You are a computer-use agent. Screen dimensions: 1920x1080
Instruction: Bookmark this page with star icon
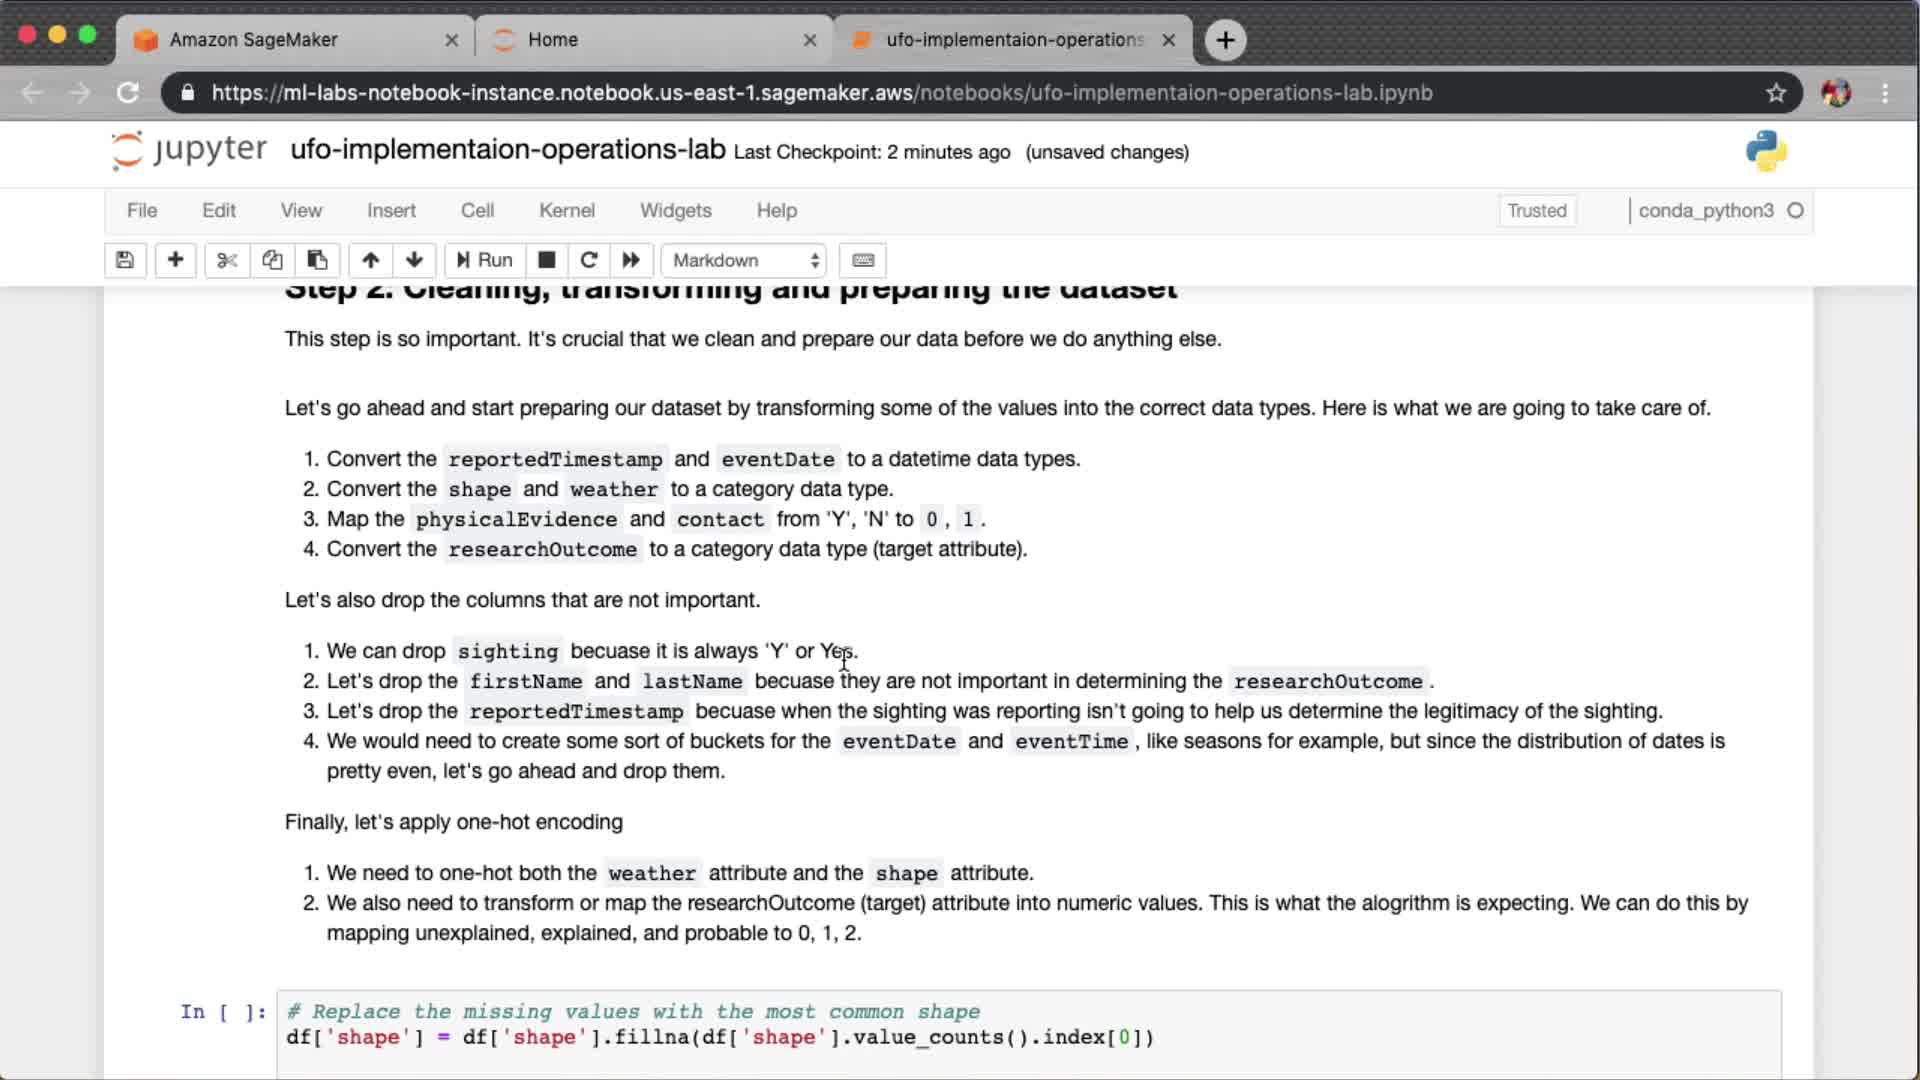1775,93
